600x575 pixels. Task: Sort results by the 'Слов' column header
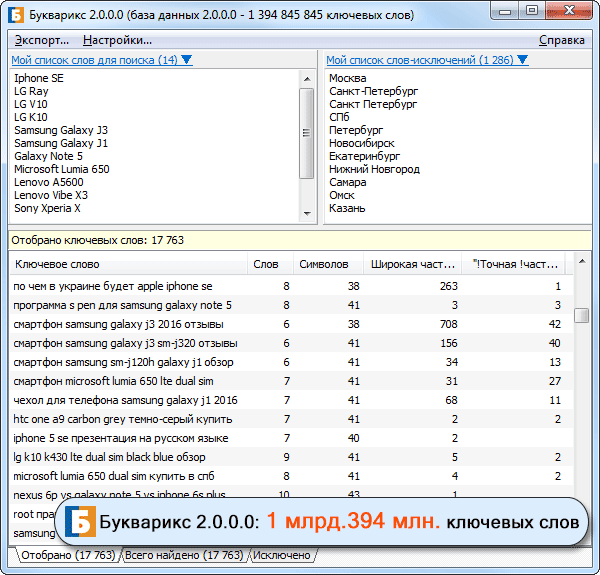(266, 264)
